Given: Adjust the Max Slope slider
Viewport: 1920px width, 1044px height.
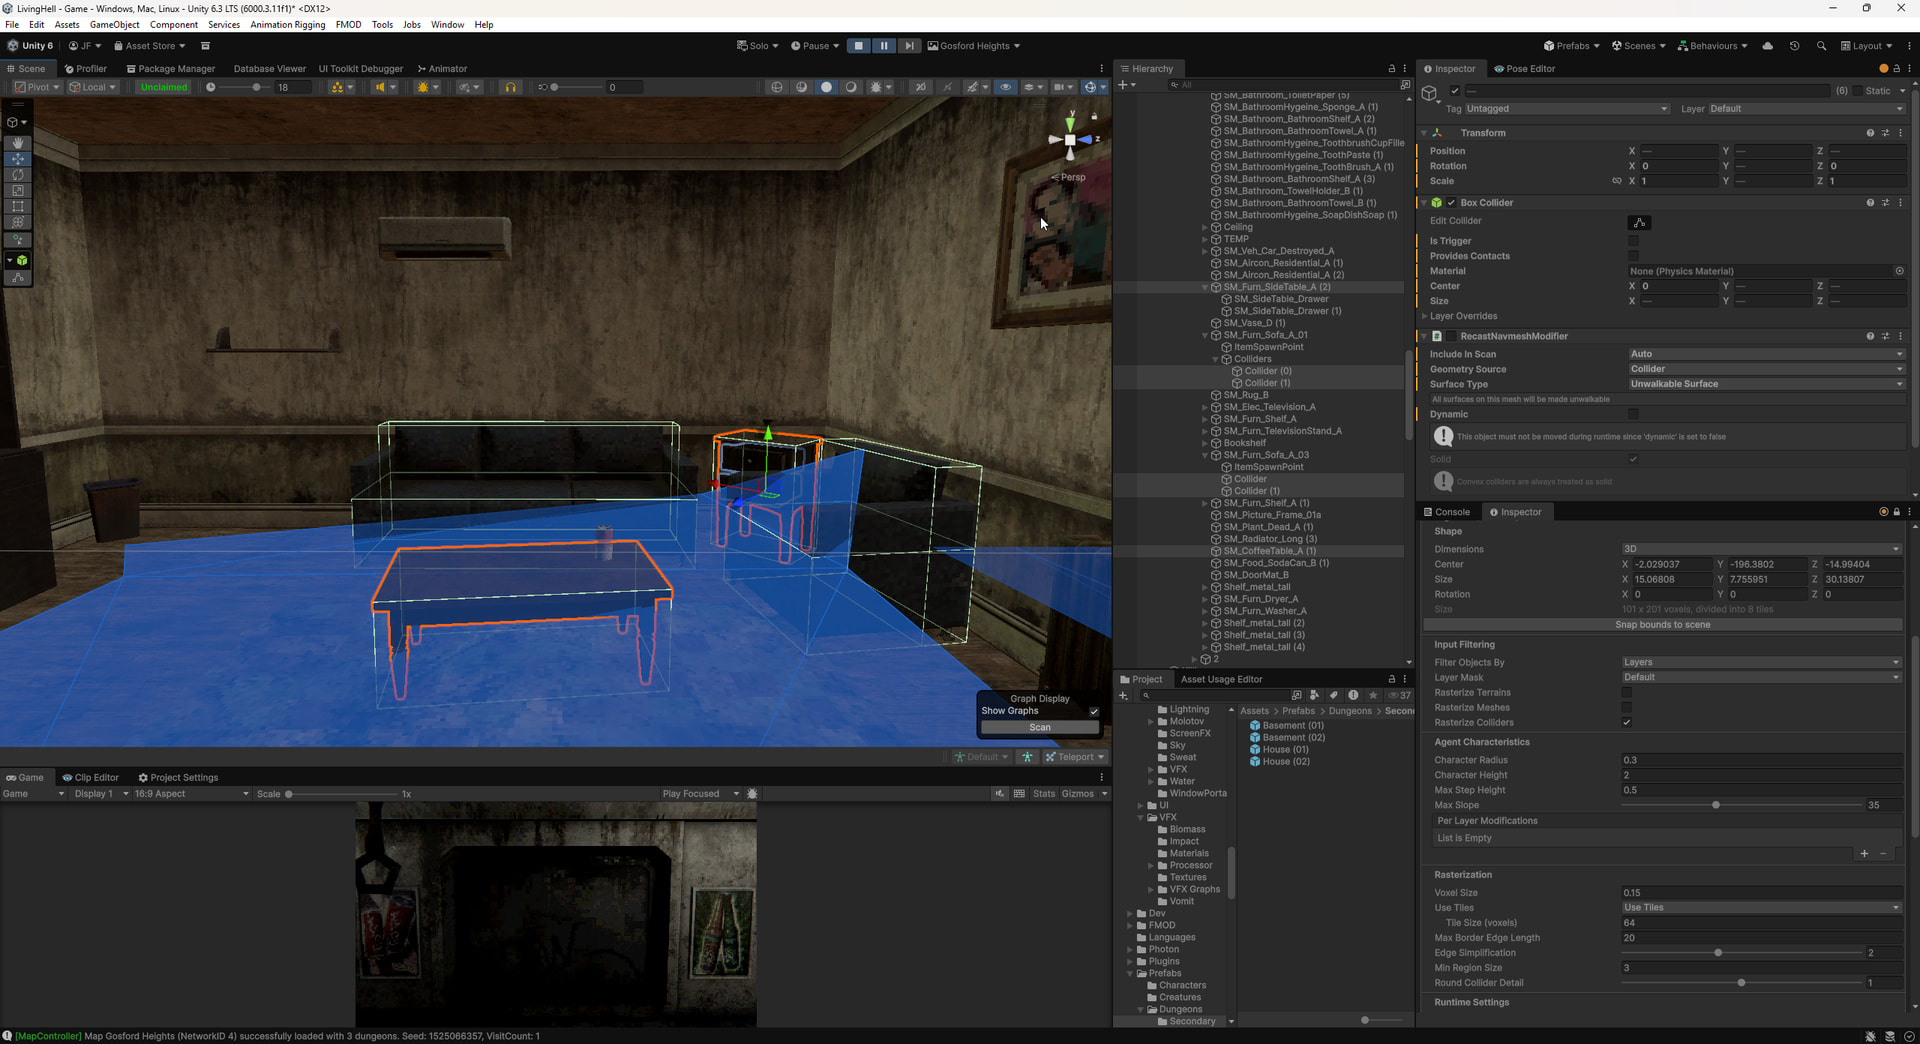Looking at the screenshot, I should click(1716, 805).
